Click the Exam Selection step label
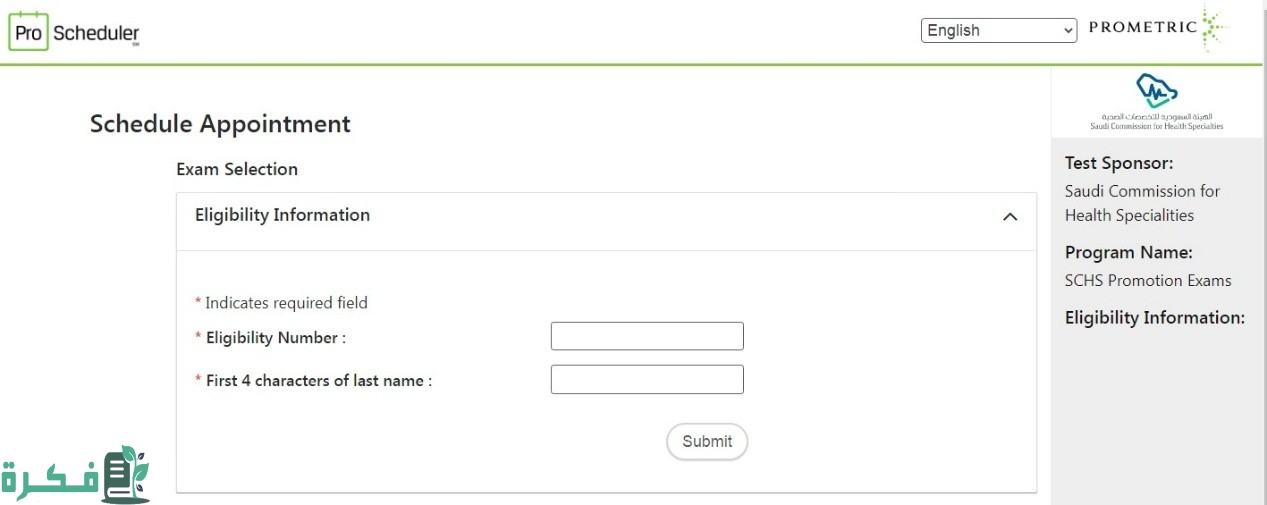This screenshot has height=505, width=1267. tap(237, 169)
